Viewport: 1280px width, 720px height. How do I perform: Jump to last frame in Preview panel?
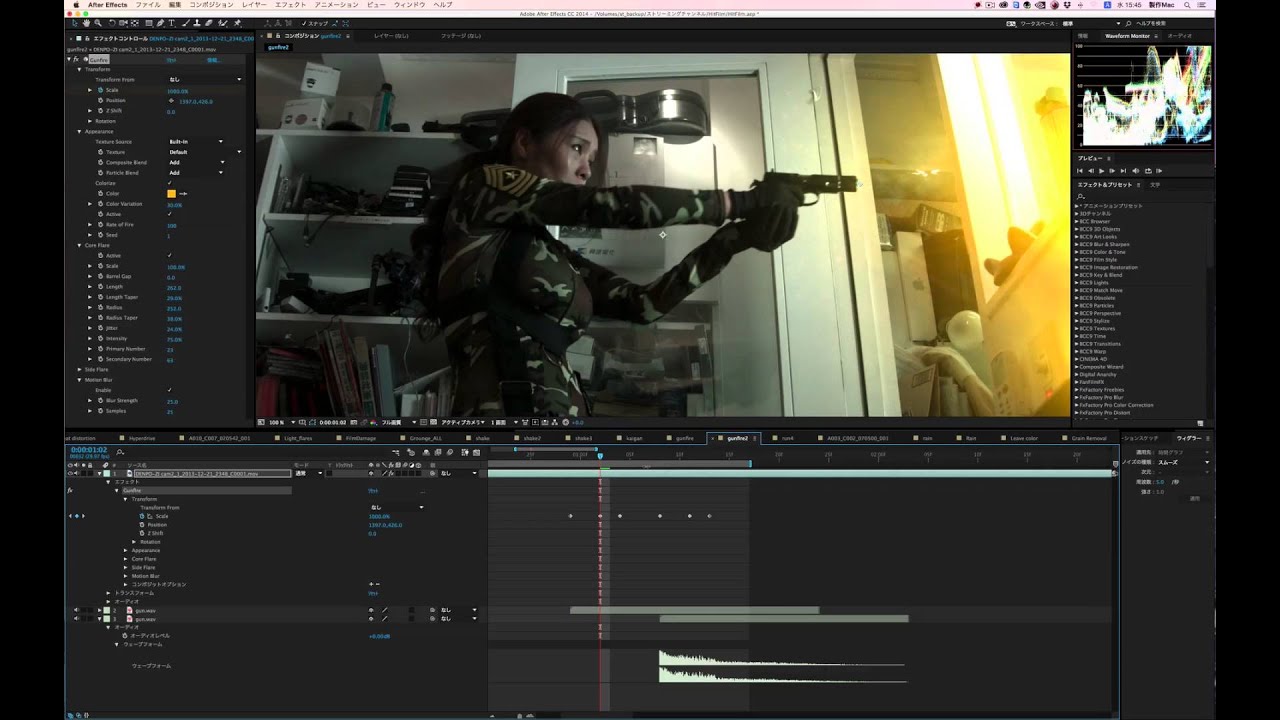(x=1124, y=171)
